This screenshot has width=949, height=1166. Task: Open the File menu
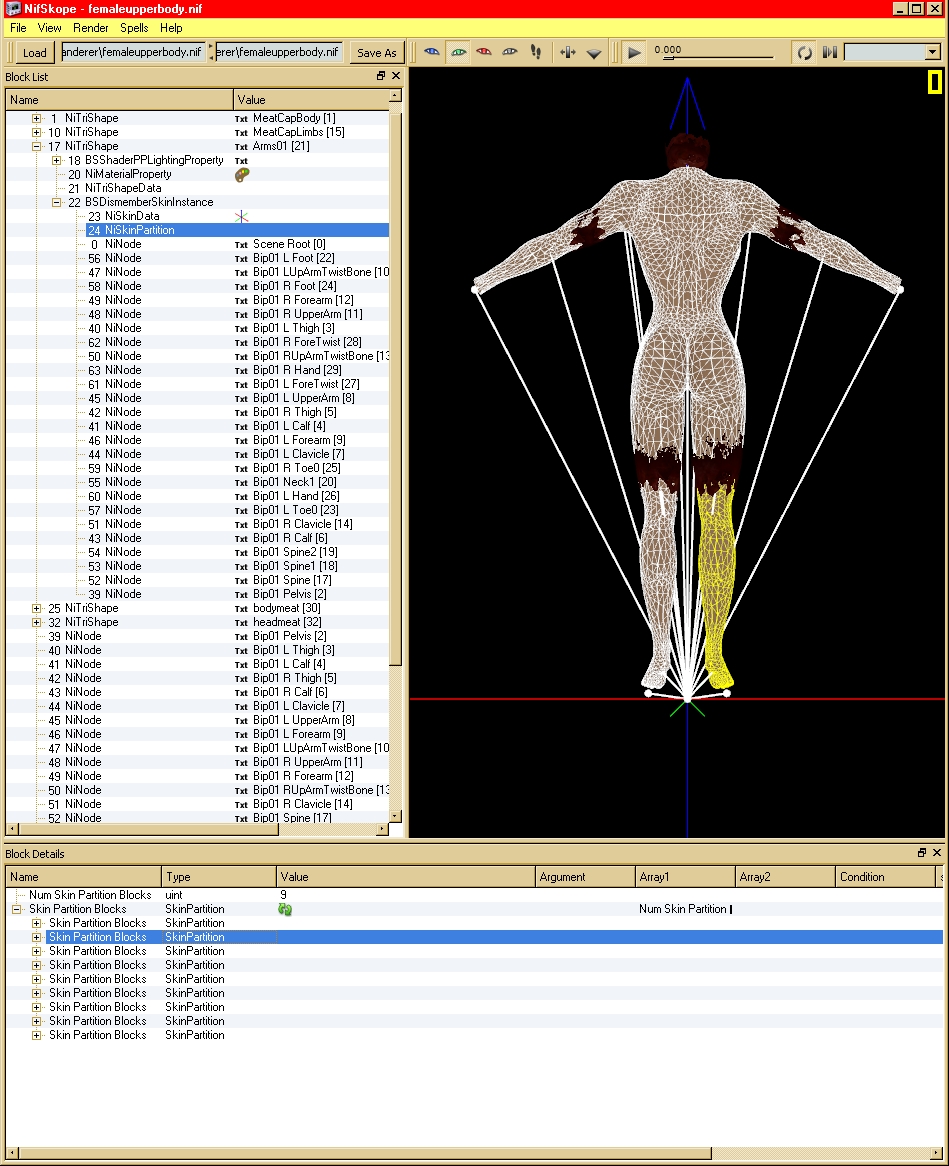pos(18,28)
